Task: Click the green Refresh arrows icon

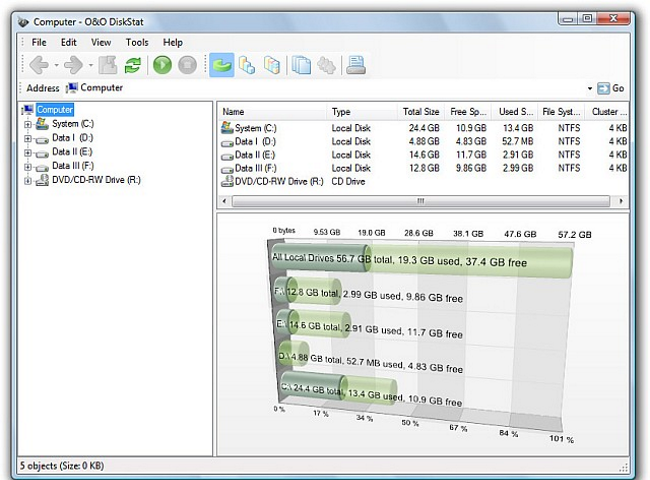Action: coord(133,65)
